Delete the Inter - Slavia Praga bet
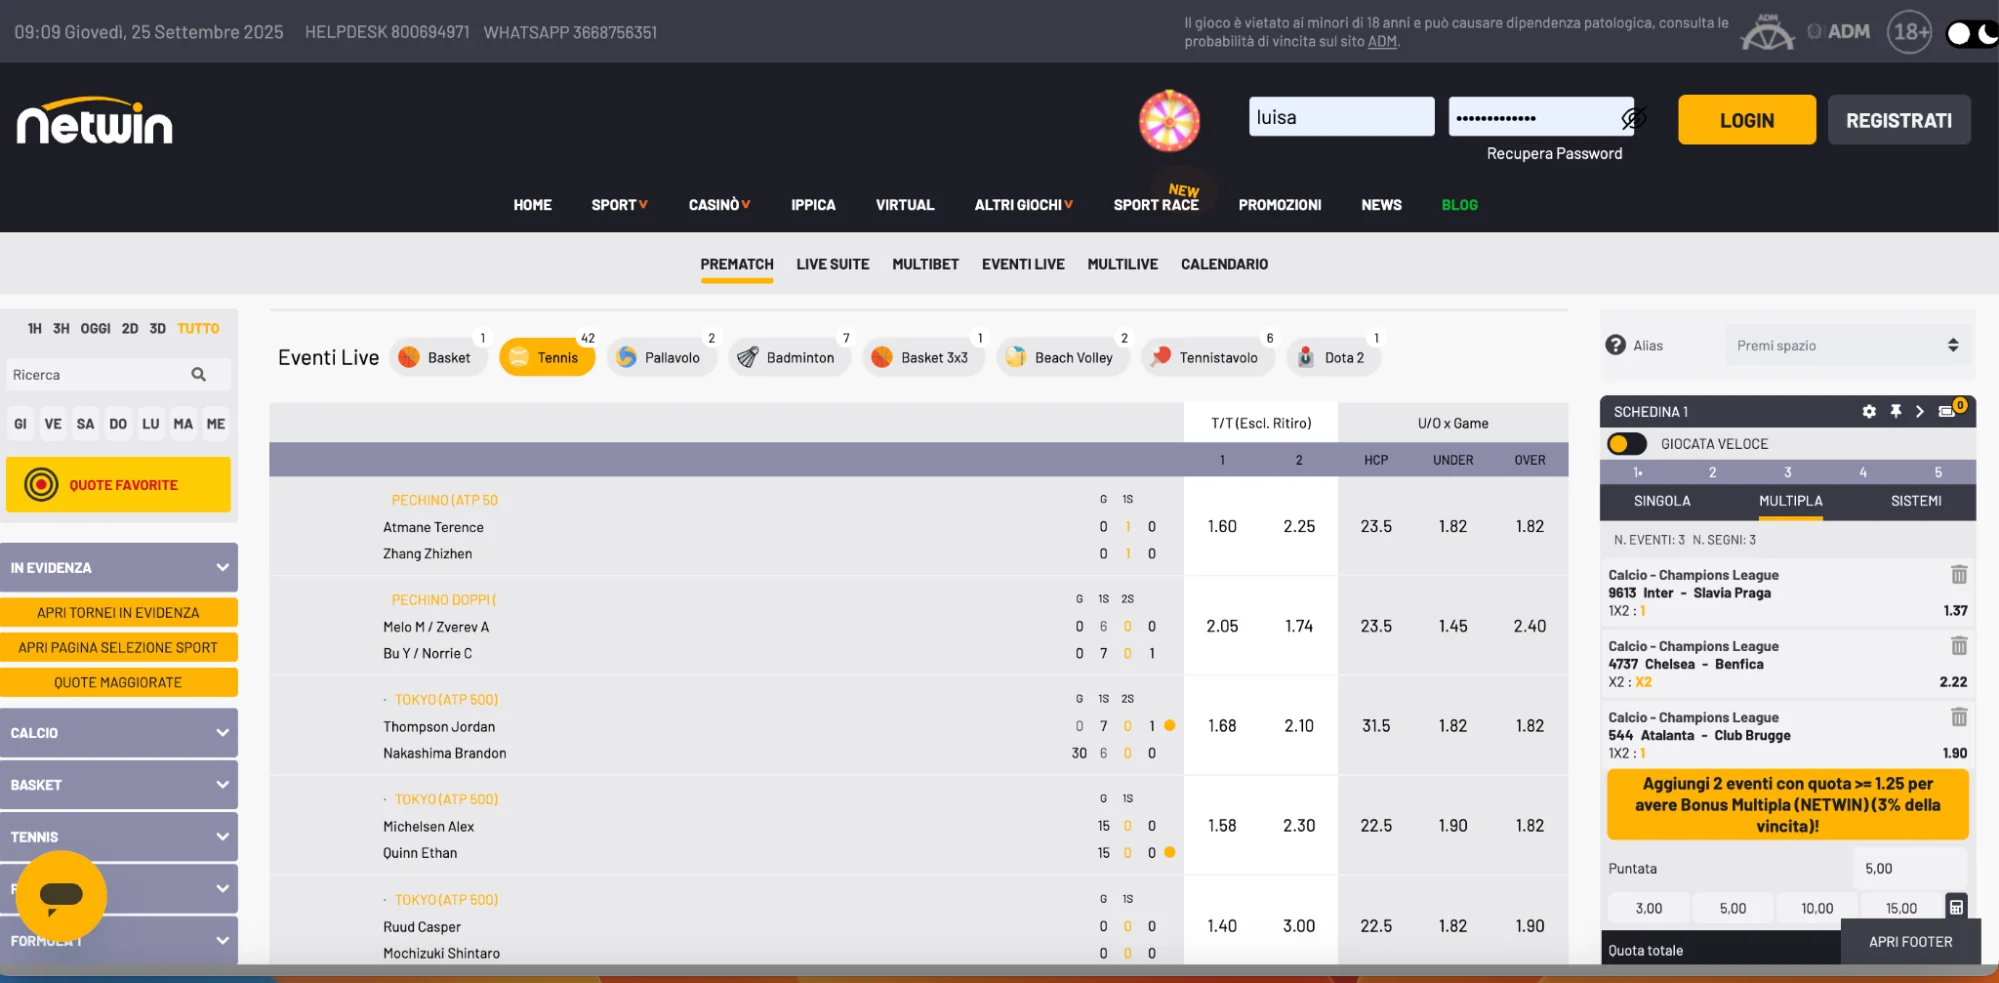The height and width of the screenshot is (983, 1999). (1958, 575)
